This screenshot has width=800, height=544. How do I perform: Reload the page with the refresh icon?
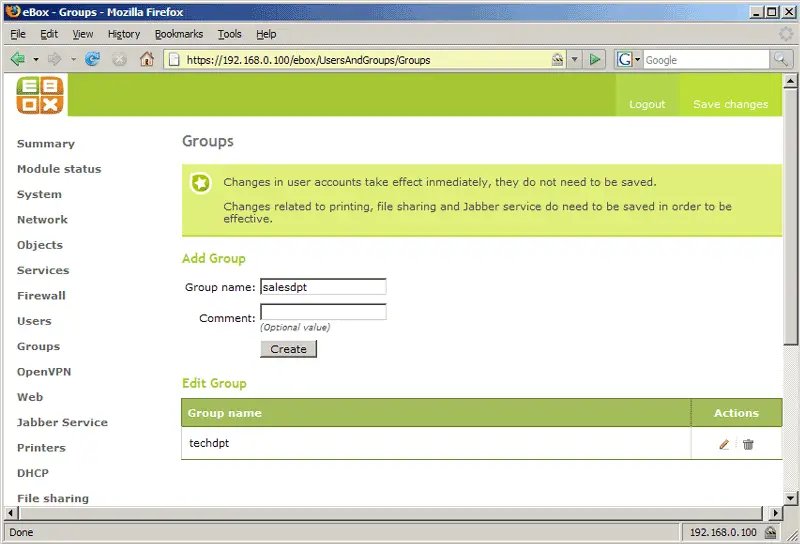point(92,59)
